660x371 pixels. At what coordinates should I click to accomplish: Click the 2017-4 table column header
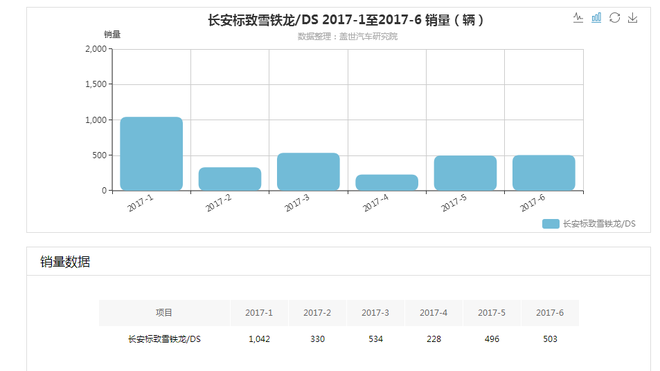tap(434, 313)
